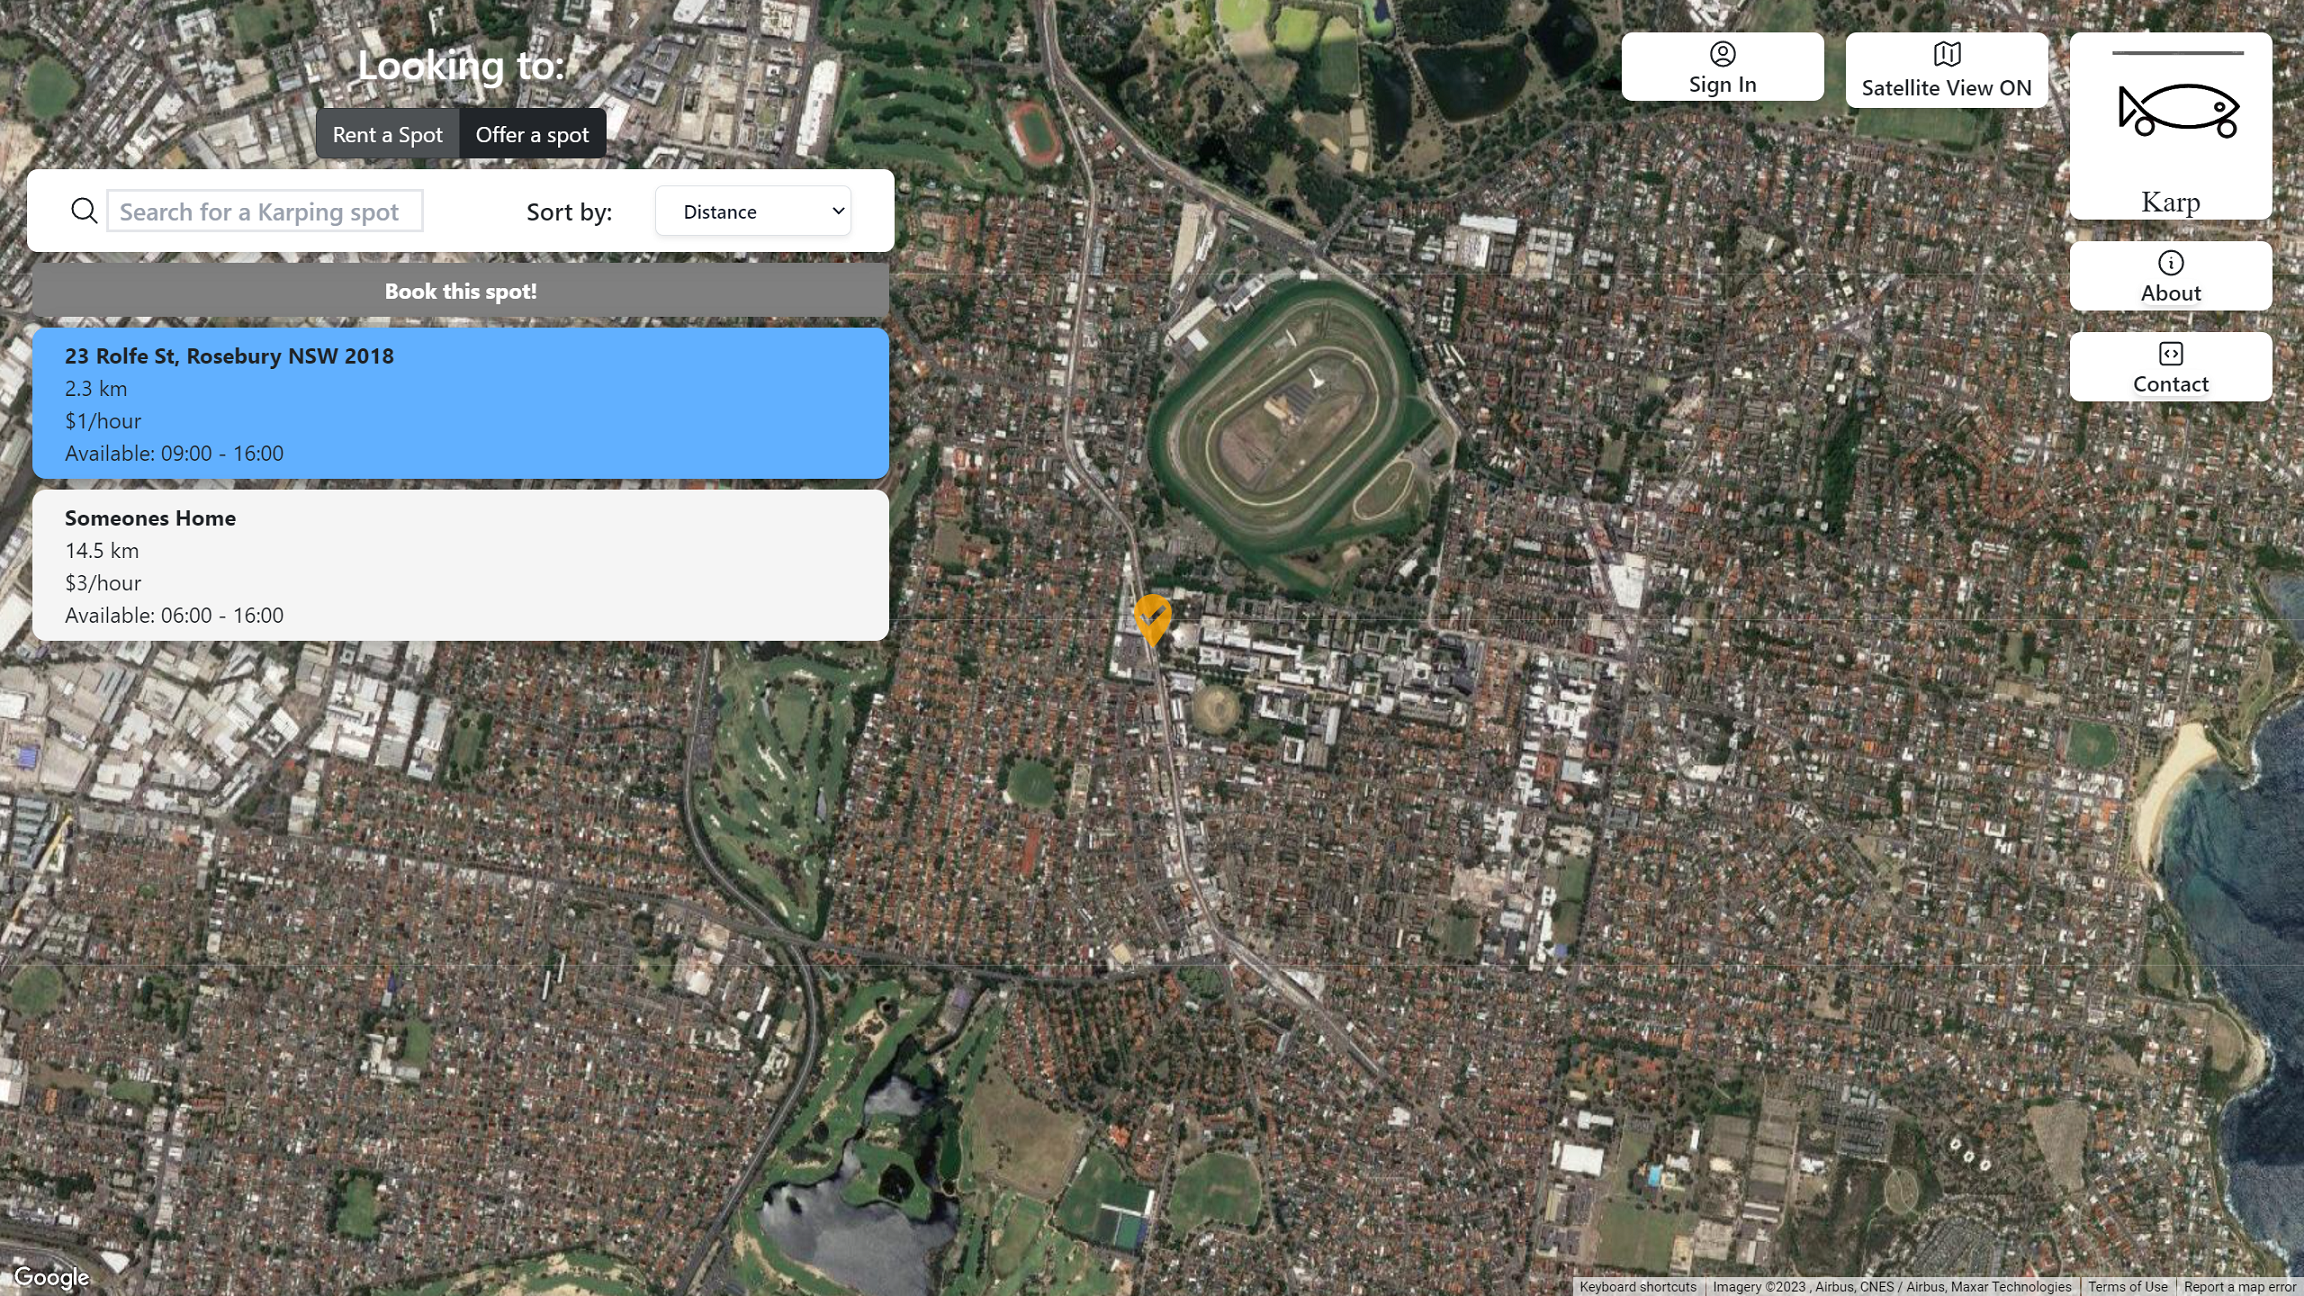Click the magnifying glass search icon

[84, 211]
